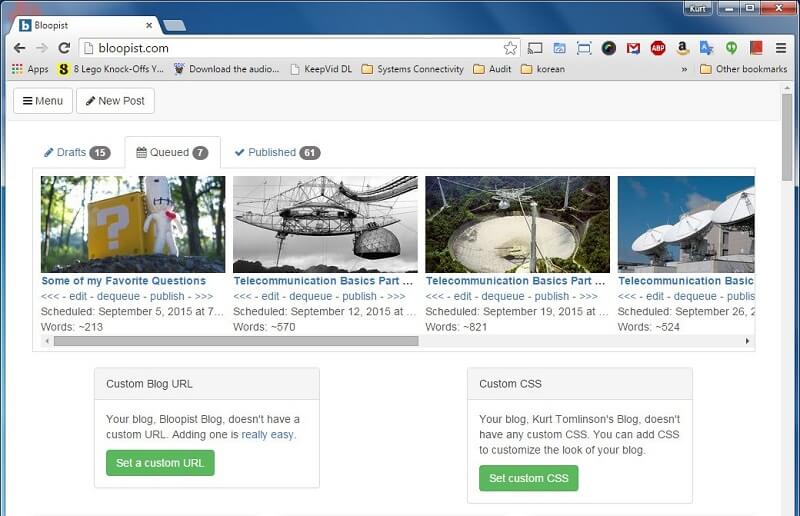Open the Other bookmarks folder
The height and width of the screenshot is (516, 800).
click(x=743, y=69)
